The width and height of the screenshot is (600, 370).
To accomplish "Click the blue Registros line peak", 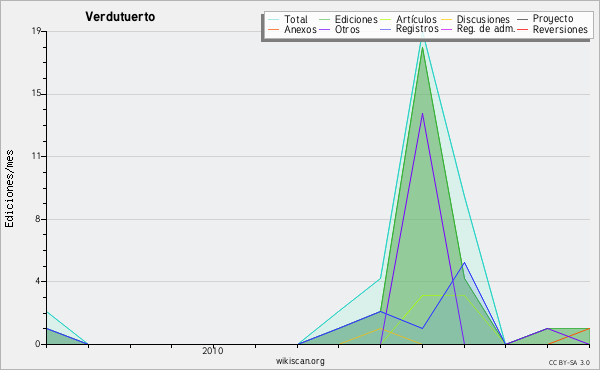I will [x=464, y=262].
